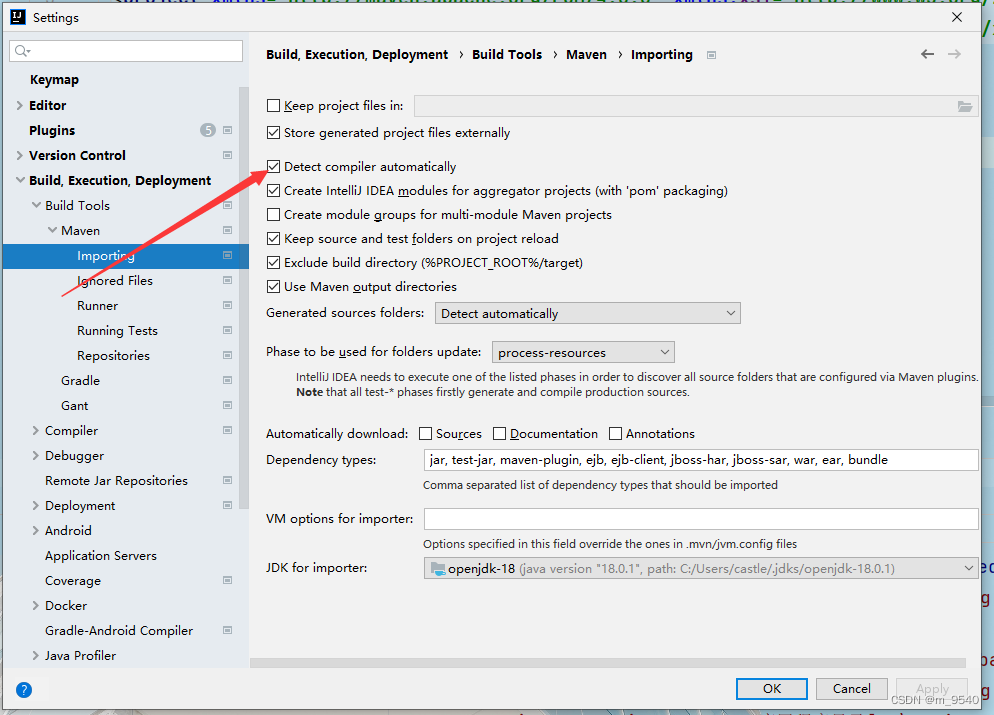The height and width of the screenshot is (715, 994).
Task: Toggle Store generated project files externally
Action: (273, 132)
